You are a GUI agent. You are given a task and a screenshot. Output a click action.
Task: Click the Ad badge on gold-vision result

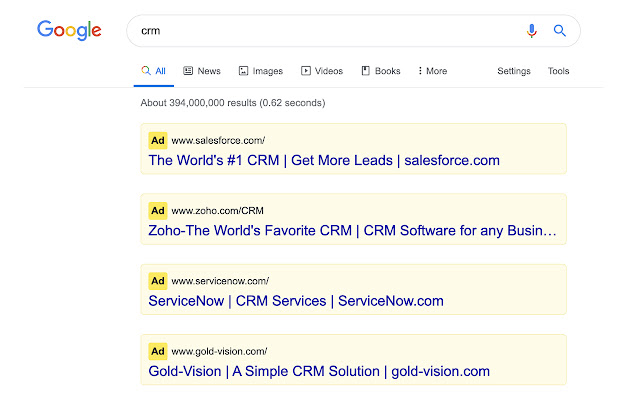158,351
